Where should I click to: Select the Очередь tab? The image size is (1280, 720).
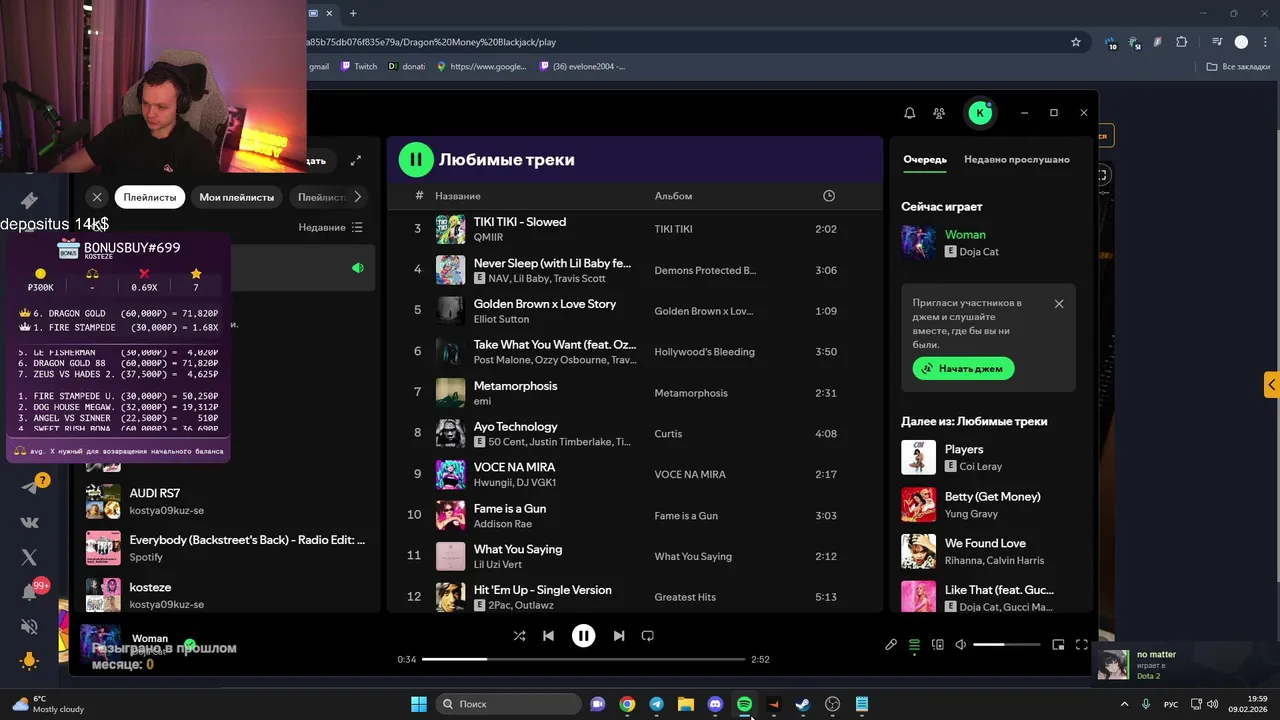click(x=925, y=159)
